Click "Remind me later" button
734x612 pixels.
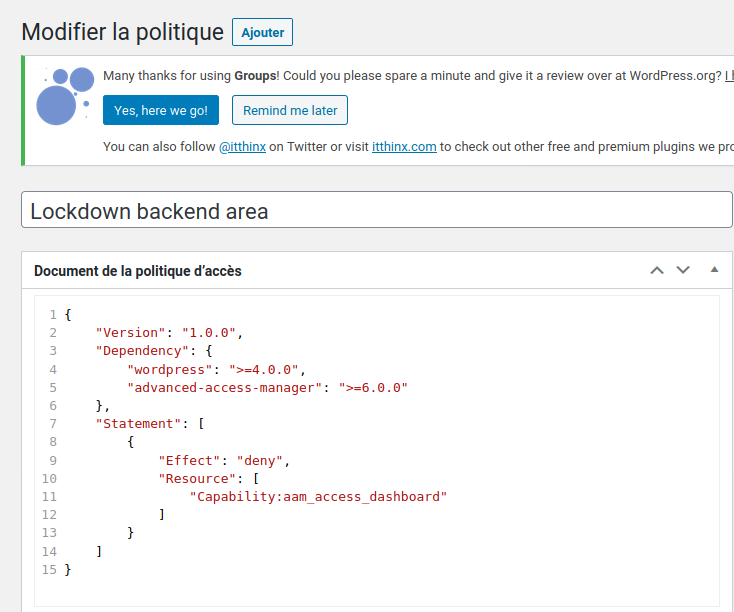pyautogui.click(x=290, y=110)
